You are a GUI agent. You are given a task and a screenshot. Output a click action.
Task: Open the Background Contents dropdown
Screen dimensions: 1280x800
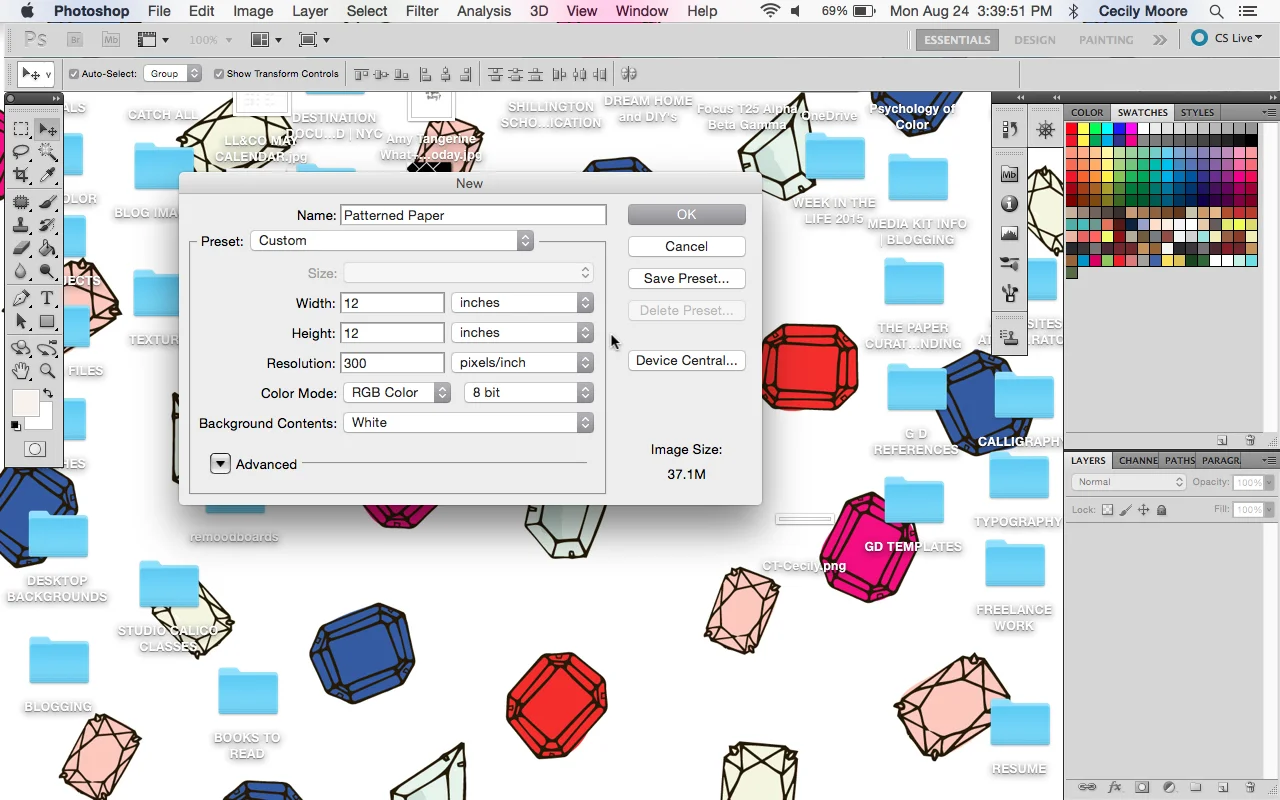point(468,423)
